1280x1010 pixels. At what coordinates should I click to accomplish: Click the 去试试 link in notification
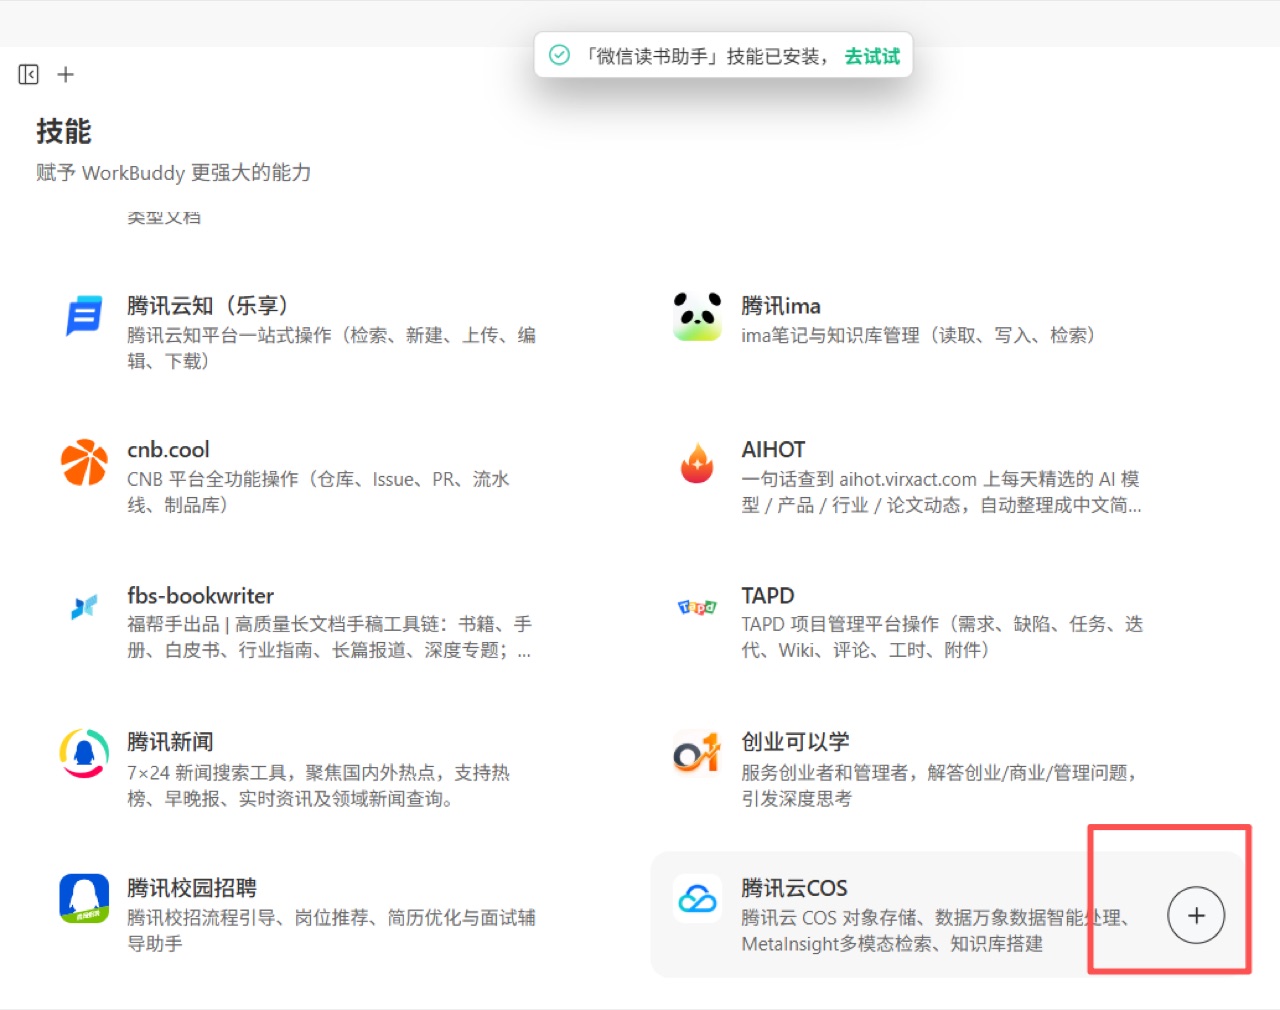click(872, 56)
